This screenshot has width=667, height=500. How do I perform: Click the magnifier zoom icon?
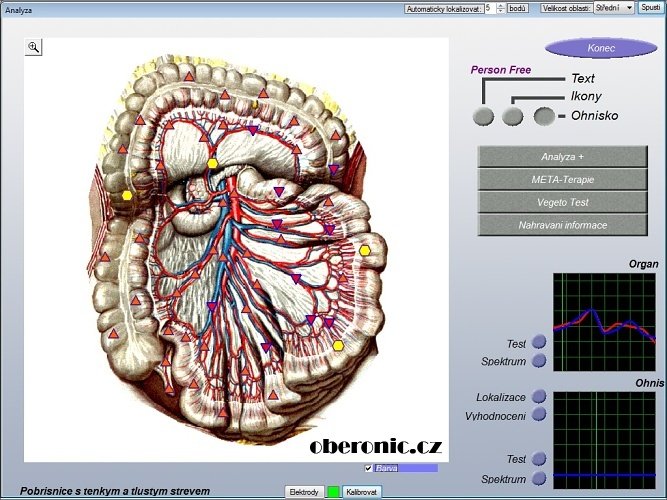pyautogui.click(x=33, y=47)
